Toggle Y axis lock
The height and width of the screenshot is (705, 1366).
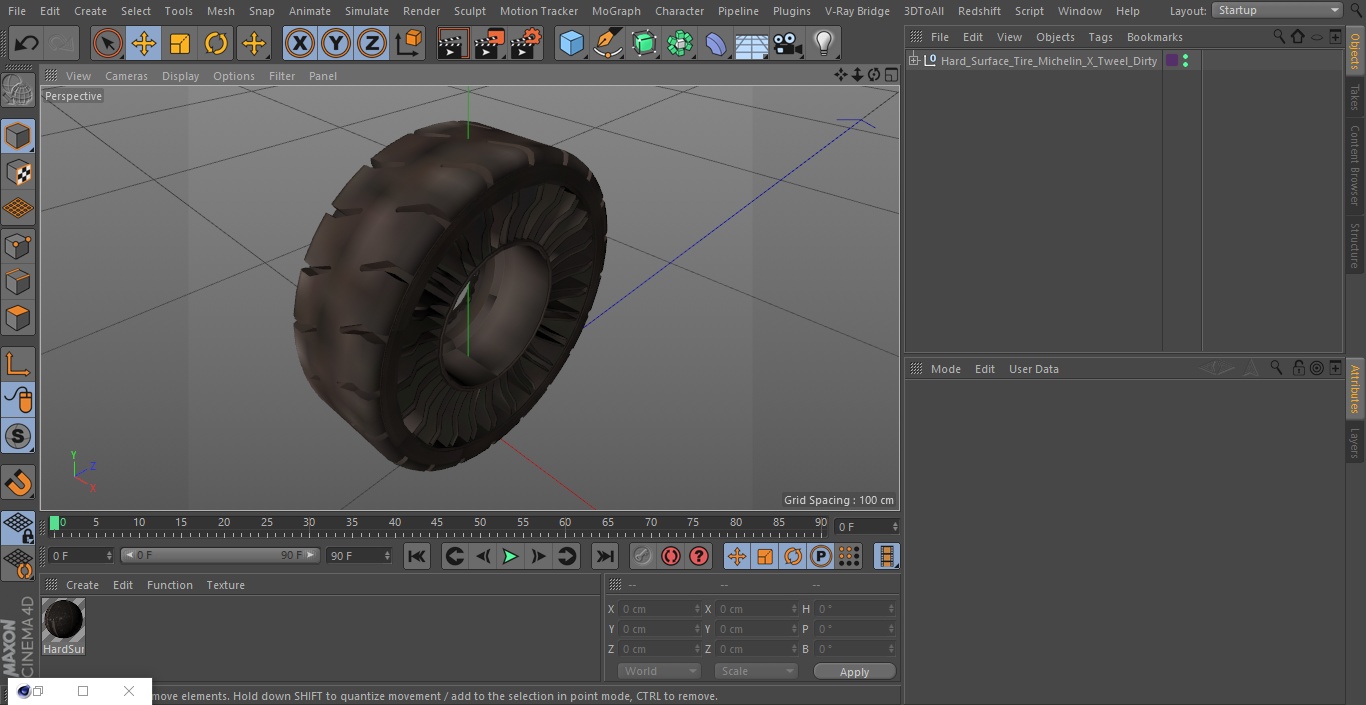(336, 43)
